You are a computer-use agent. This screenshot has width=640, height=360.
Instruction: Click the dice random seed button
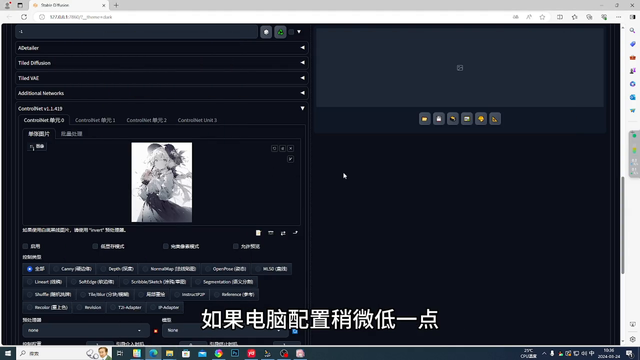click(266, 32)
